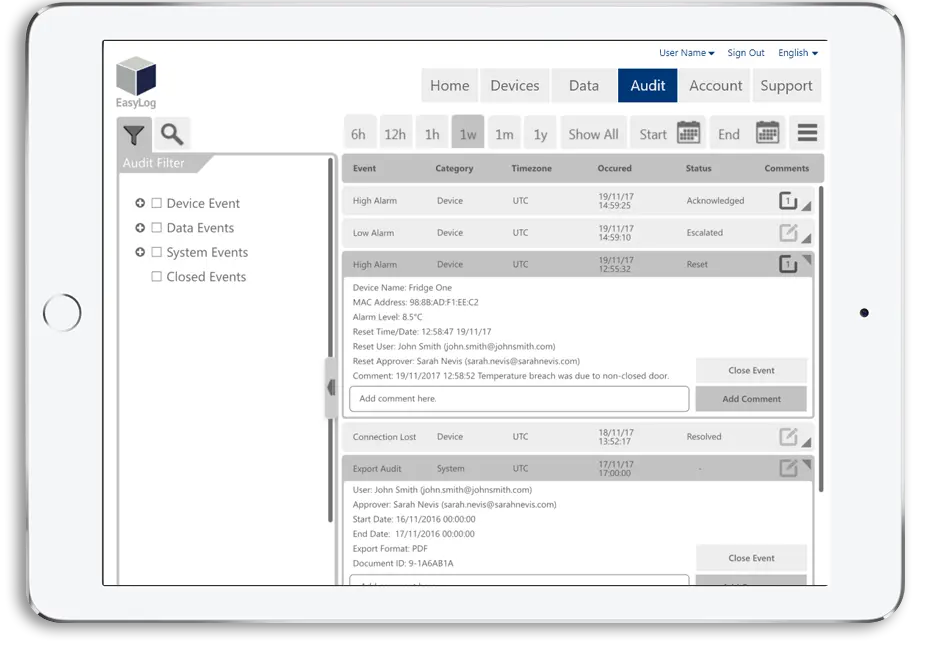Select the filter funnel icon

pyautogui.click(x=134, y=132)
